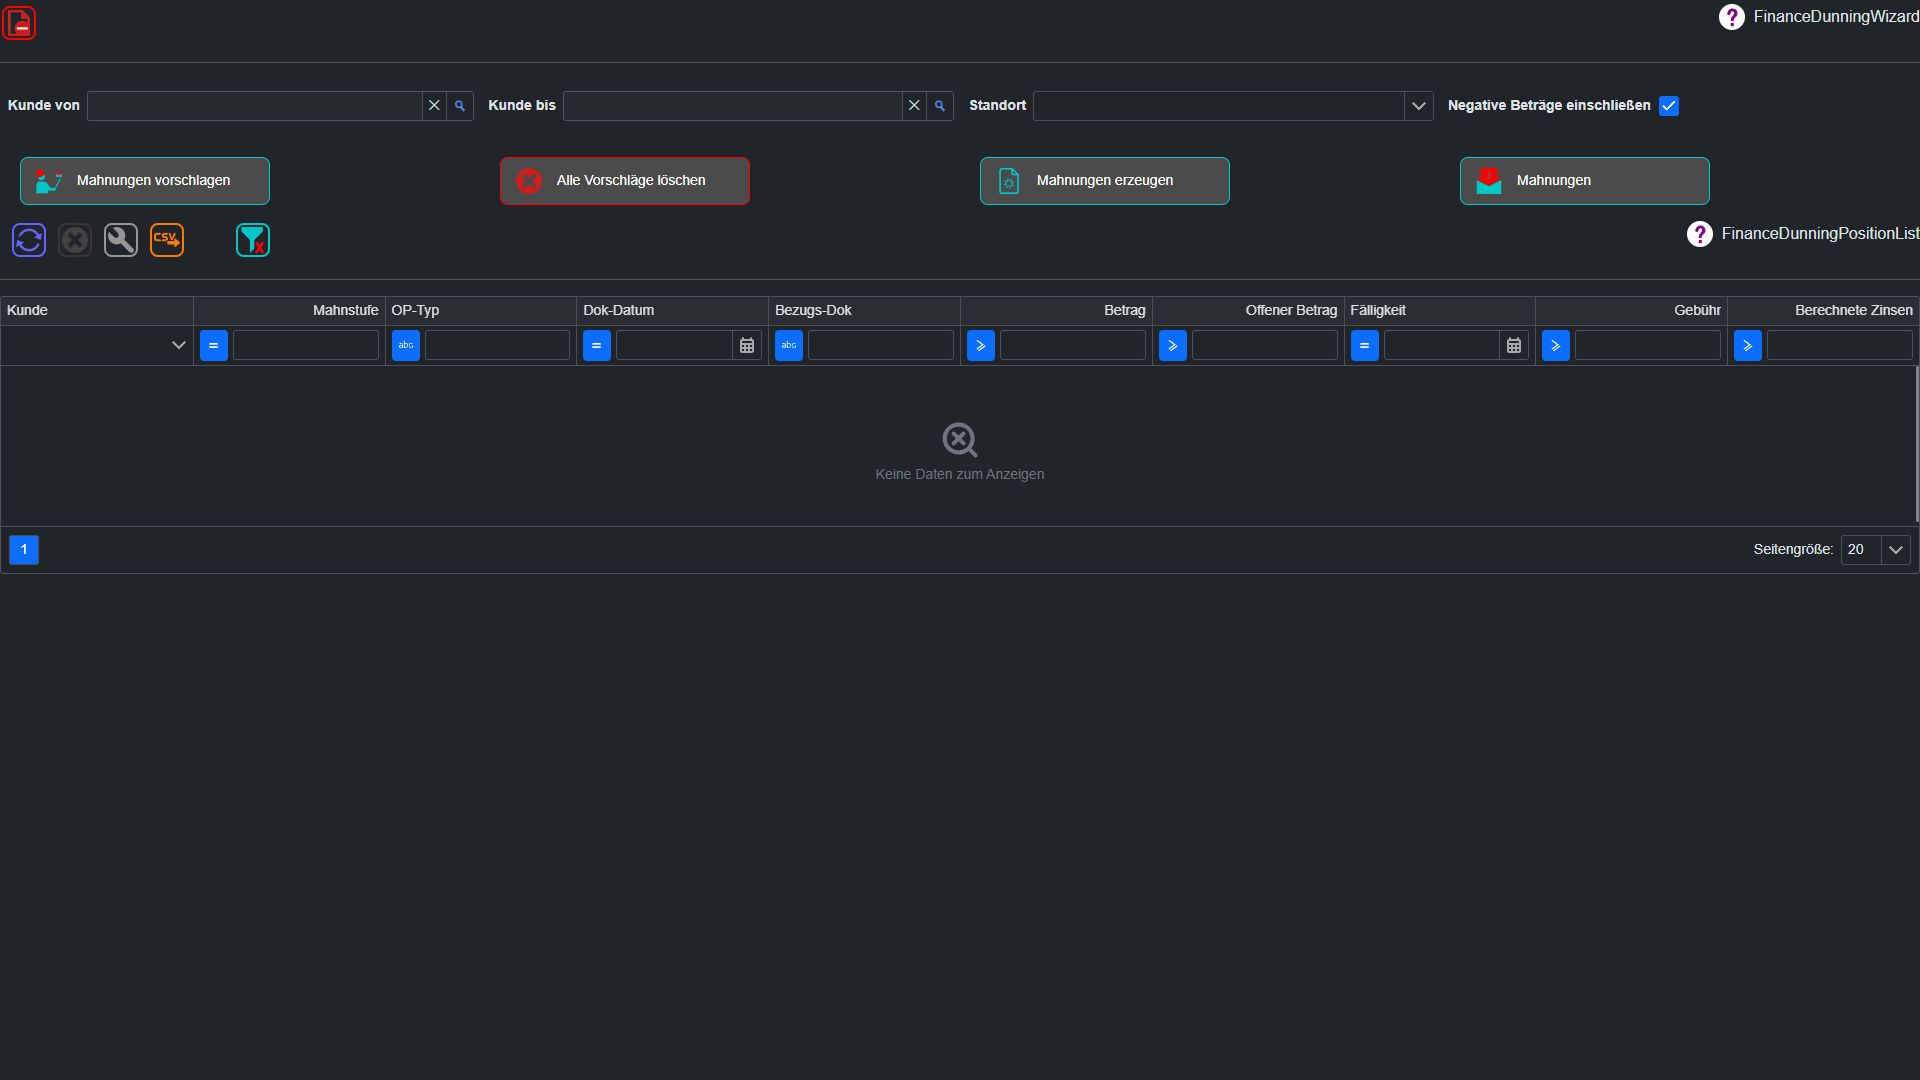The height and width of the screenshot is (1080, 1920).
Task: Search customers for Kunde bis
Action: click(940, 105)
